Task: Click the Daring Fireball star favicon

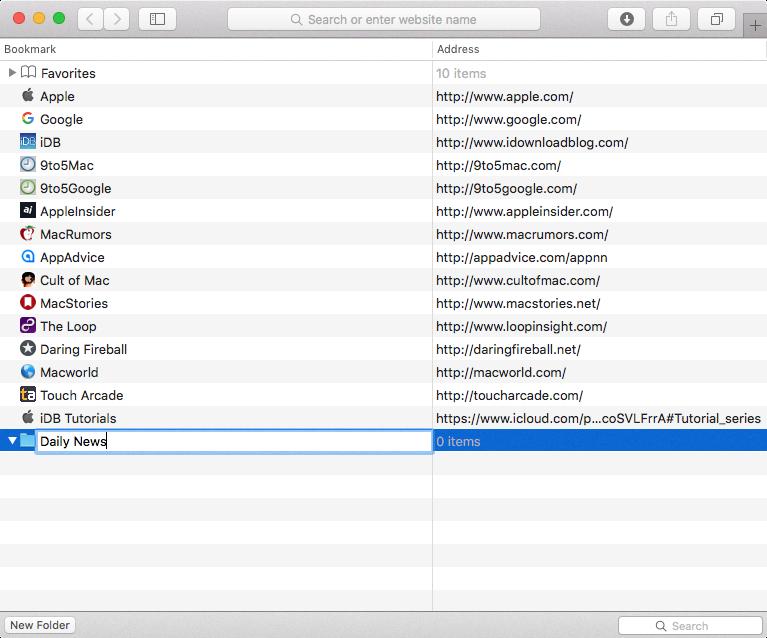Action: pyautogui.click(x=28, y=348)
